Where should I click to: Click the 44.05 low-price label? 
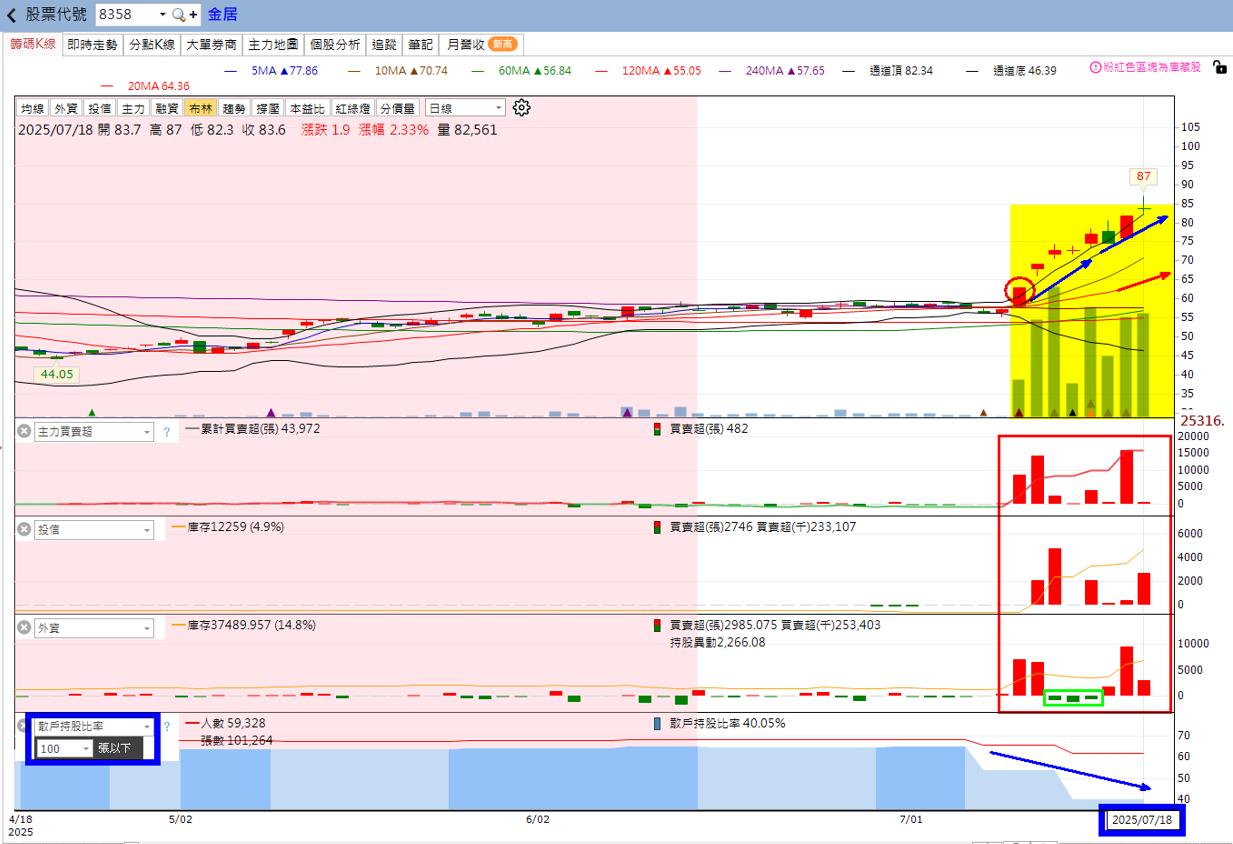(56, 374)
